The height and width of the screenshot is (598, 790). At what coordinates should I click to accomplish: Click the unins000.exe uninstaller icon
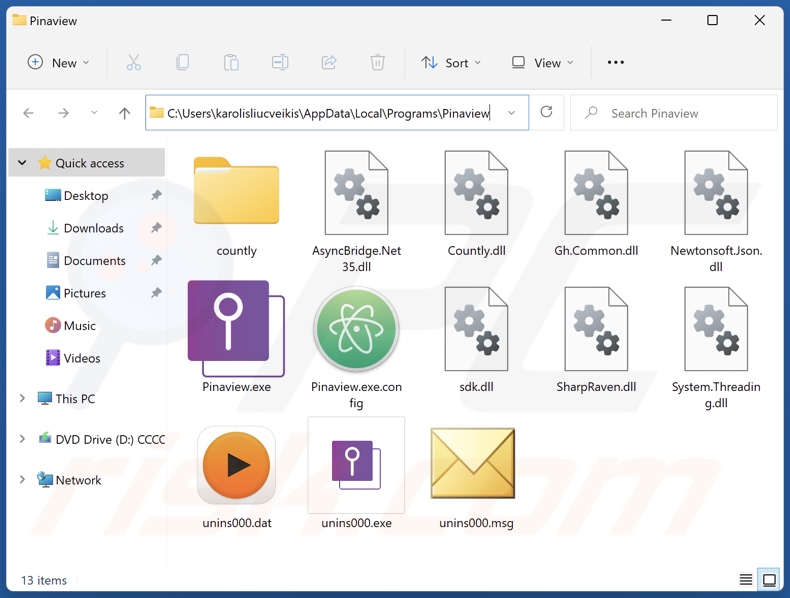point(356,466)
